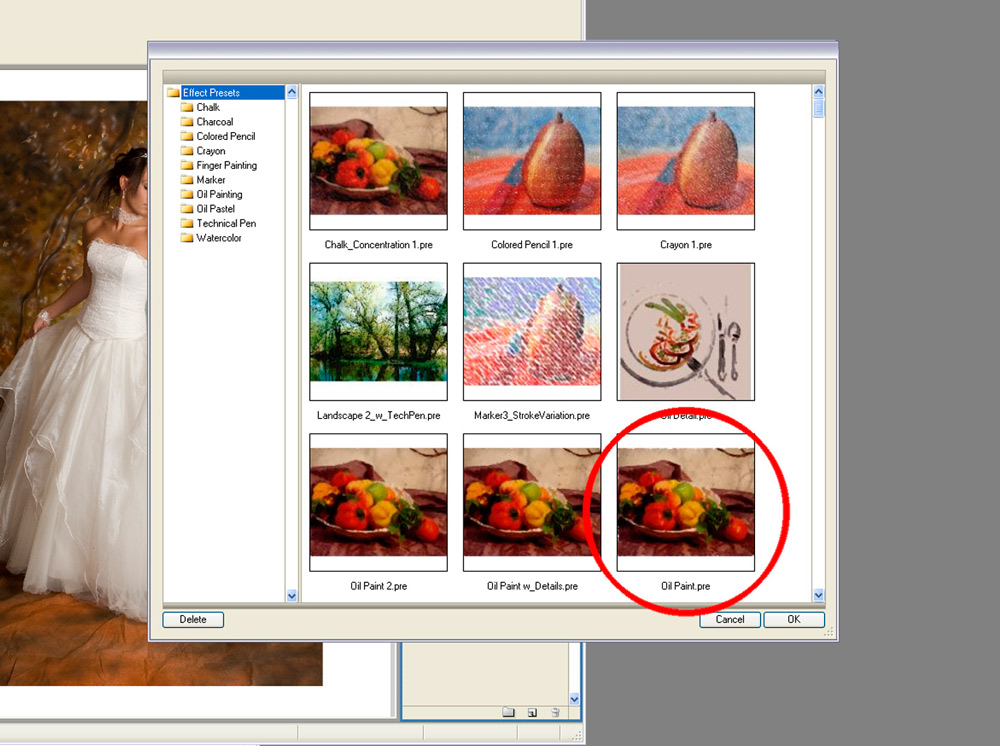
Task: Click the Marker3_StrokeVariation.pre label
Action: point(532,416)
